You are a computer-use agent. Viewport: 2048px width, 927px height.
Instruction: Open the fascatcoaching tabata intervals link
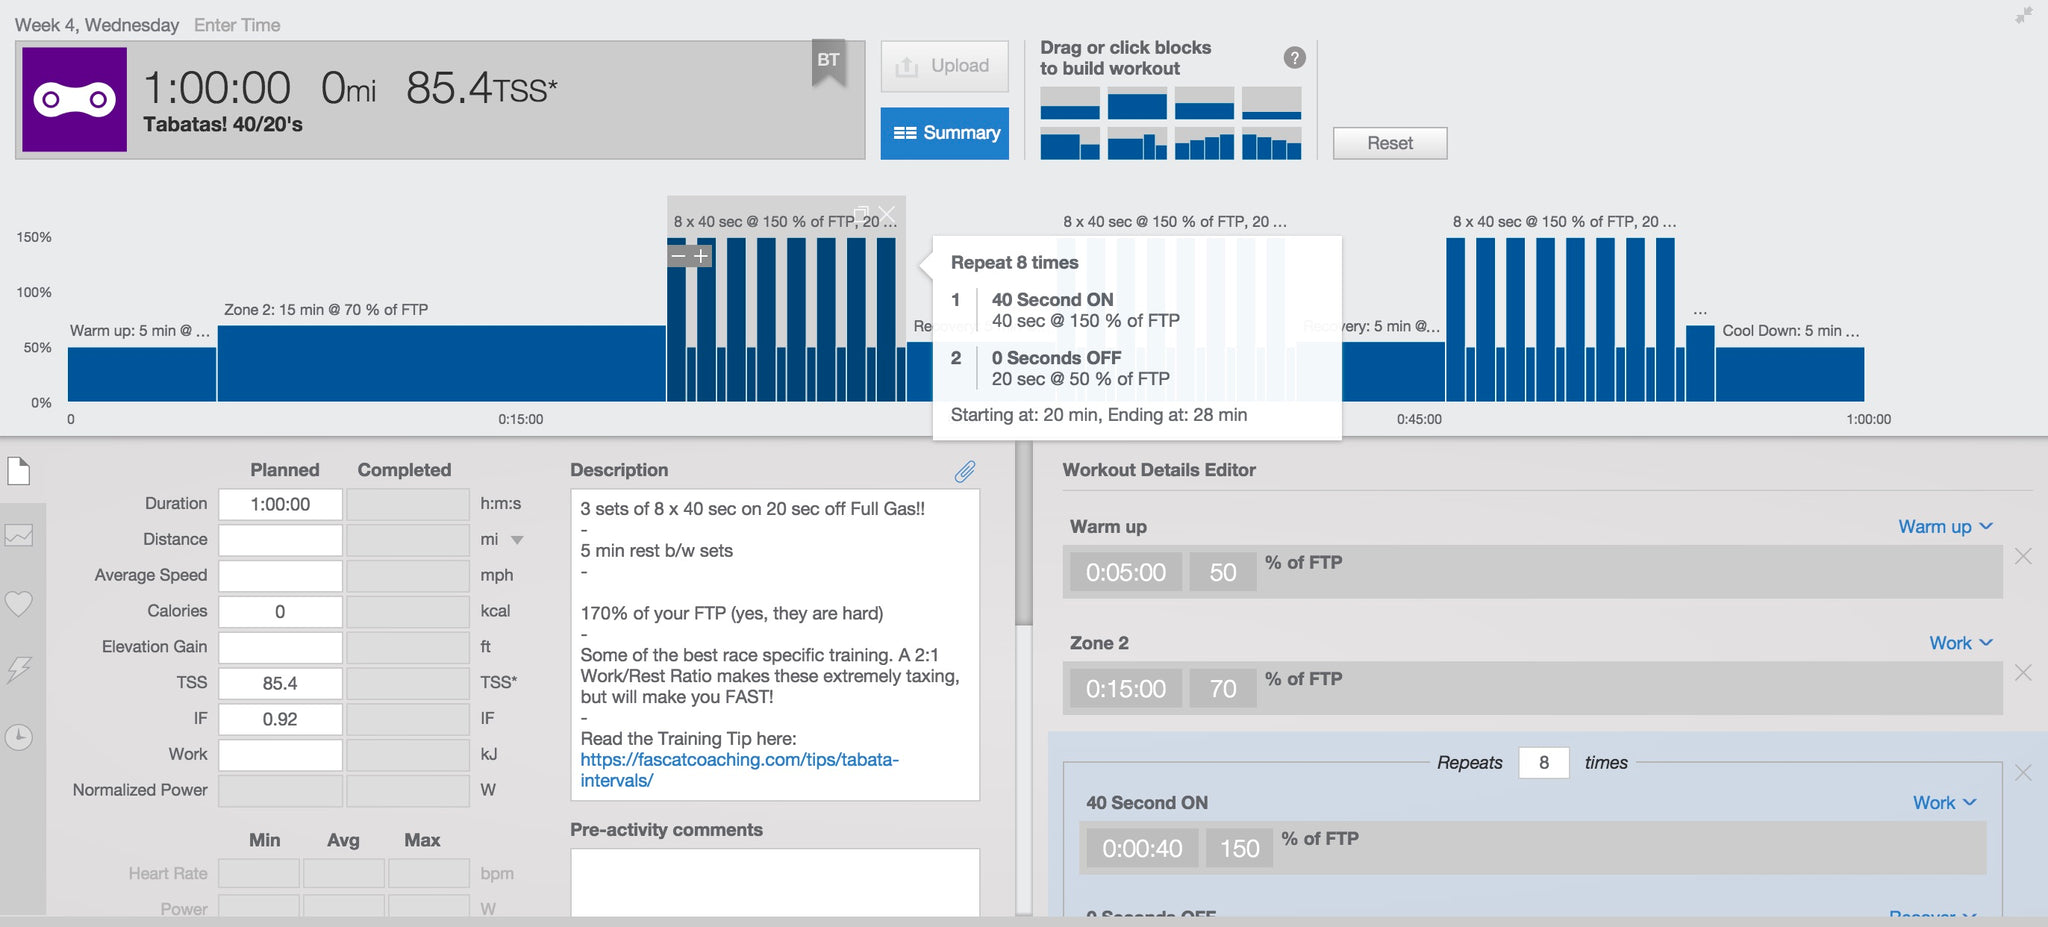click(x=739, y=770)
